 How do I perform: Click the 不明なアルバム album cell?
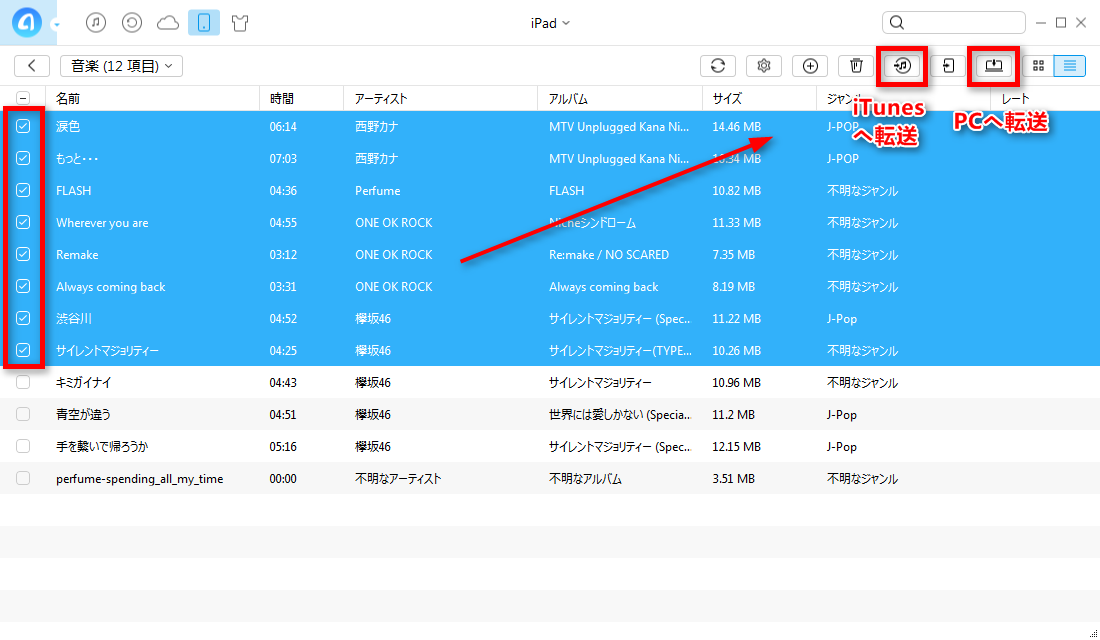click(585, 479)
